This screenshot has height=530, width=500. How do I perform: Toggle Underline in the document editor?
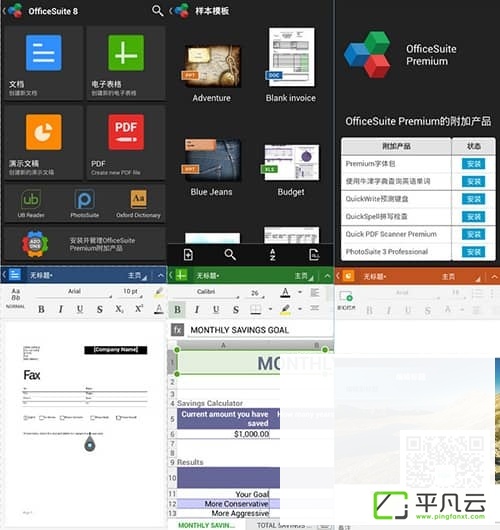coord(80,309)
